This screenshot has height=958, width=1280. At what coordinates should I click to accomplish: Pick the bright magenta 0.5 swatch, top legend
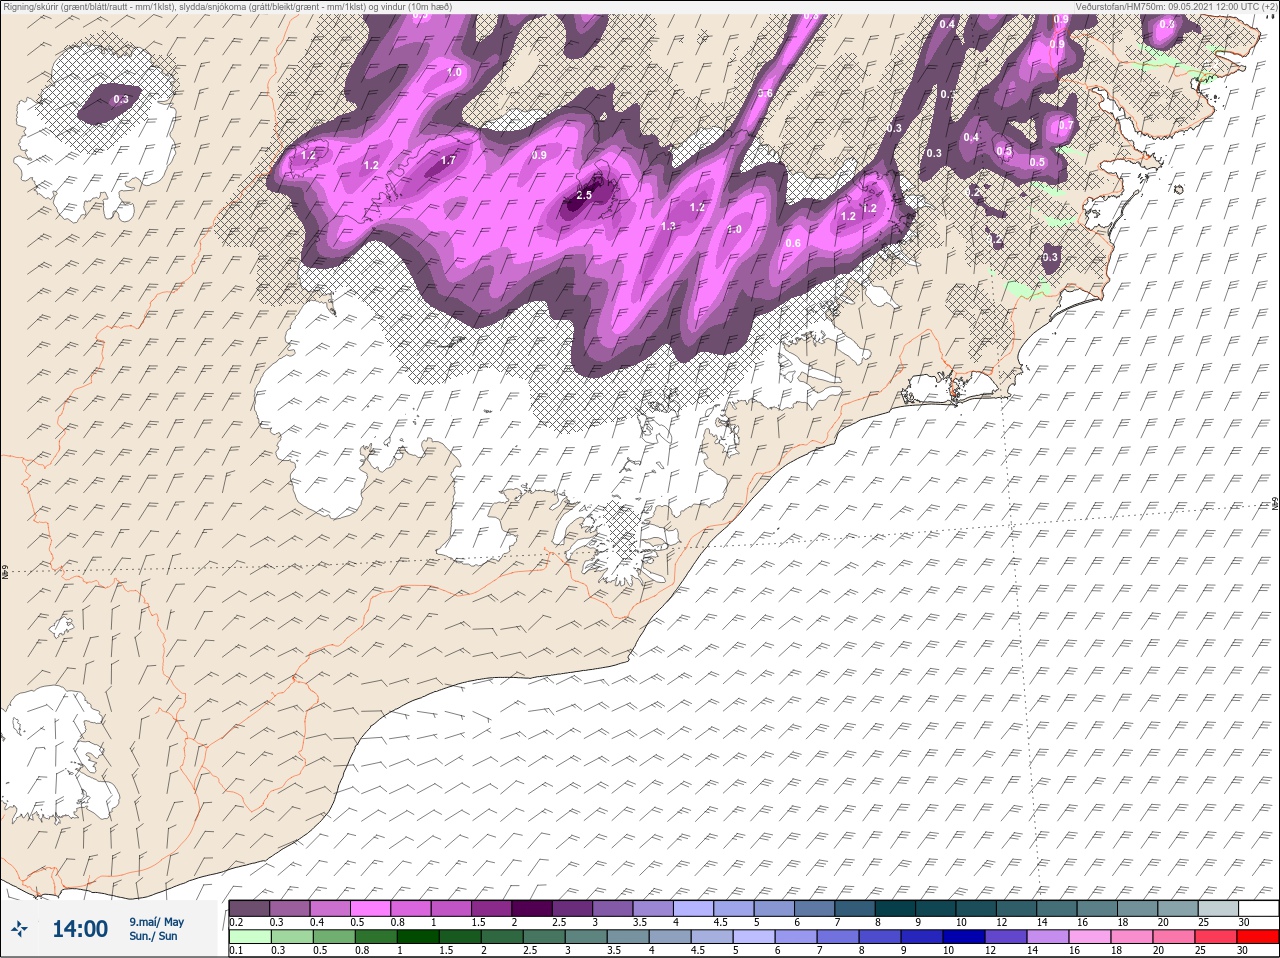[x=370, y=908]
